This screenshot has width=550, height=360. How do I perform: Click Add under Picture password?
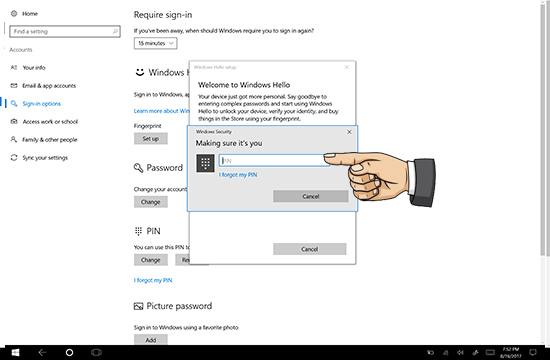click(x=150, y=340)
